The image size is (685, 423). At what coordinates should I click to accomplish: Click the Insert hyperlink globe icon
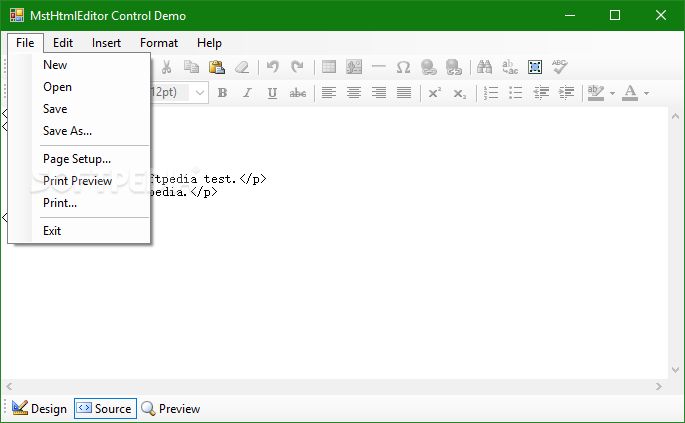click(429, 67)
